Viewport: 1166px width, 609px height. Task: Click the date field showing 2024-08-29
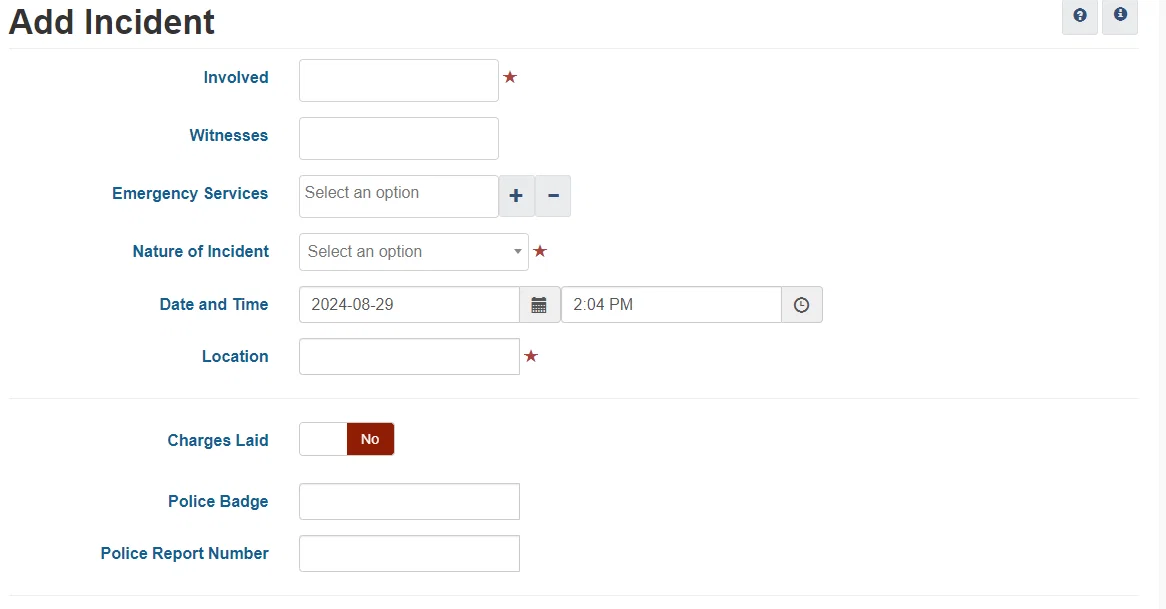[x=408, y=305]
